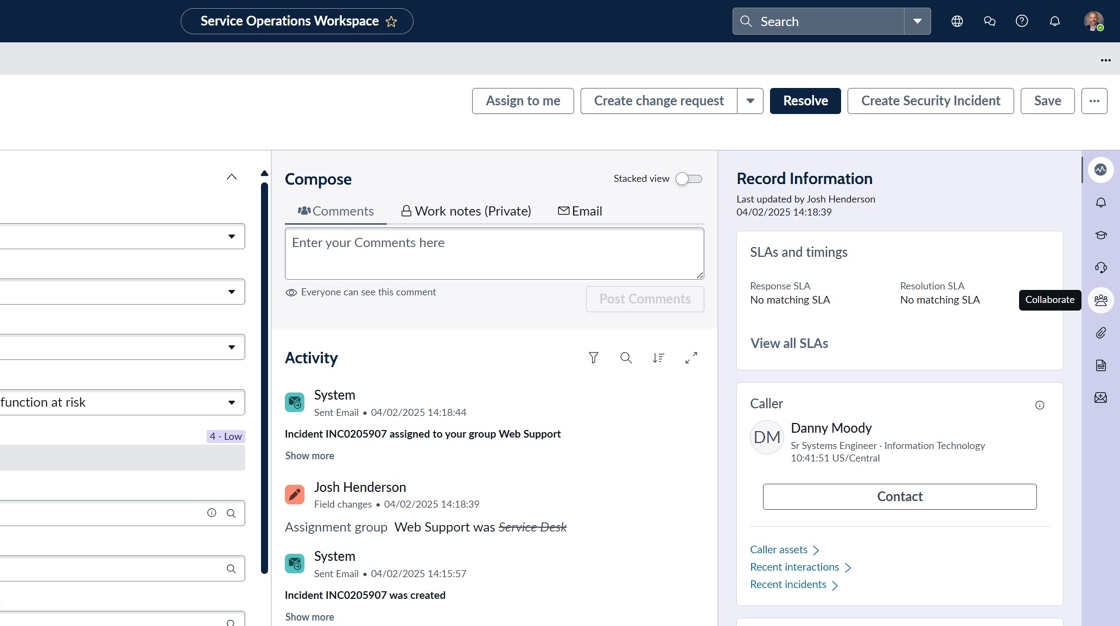This screenshot has height=626, width=1120.
Task: Click Service Operations Workspace title pill
Action: point(297,21)
